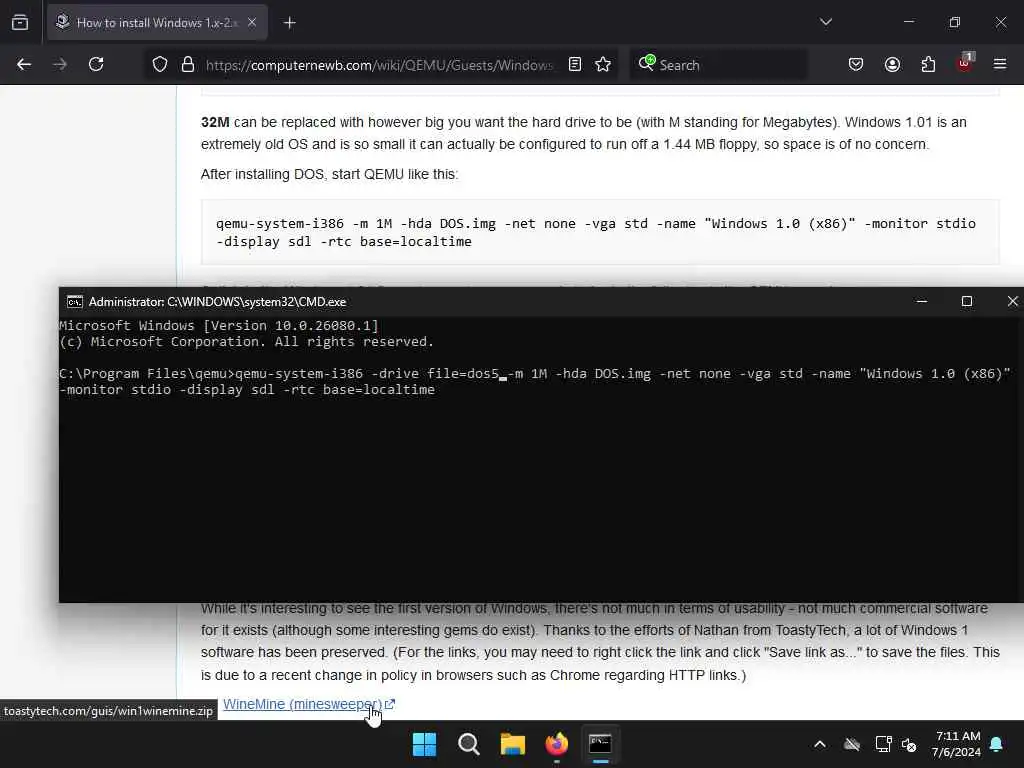Click the site security padlock icon
1024x768 pixels.
pos(188,64)
